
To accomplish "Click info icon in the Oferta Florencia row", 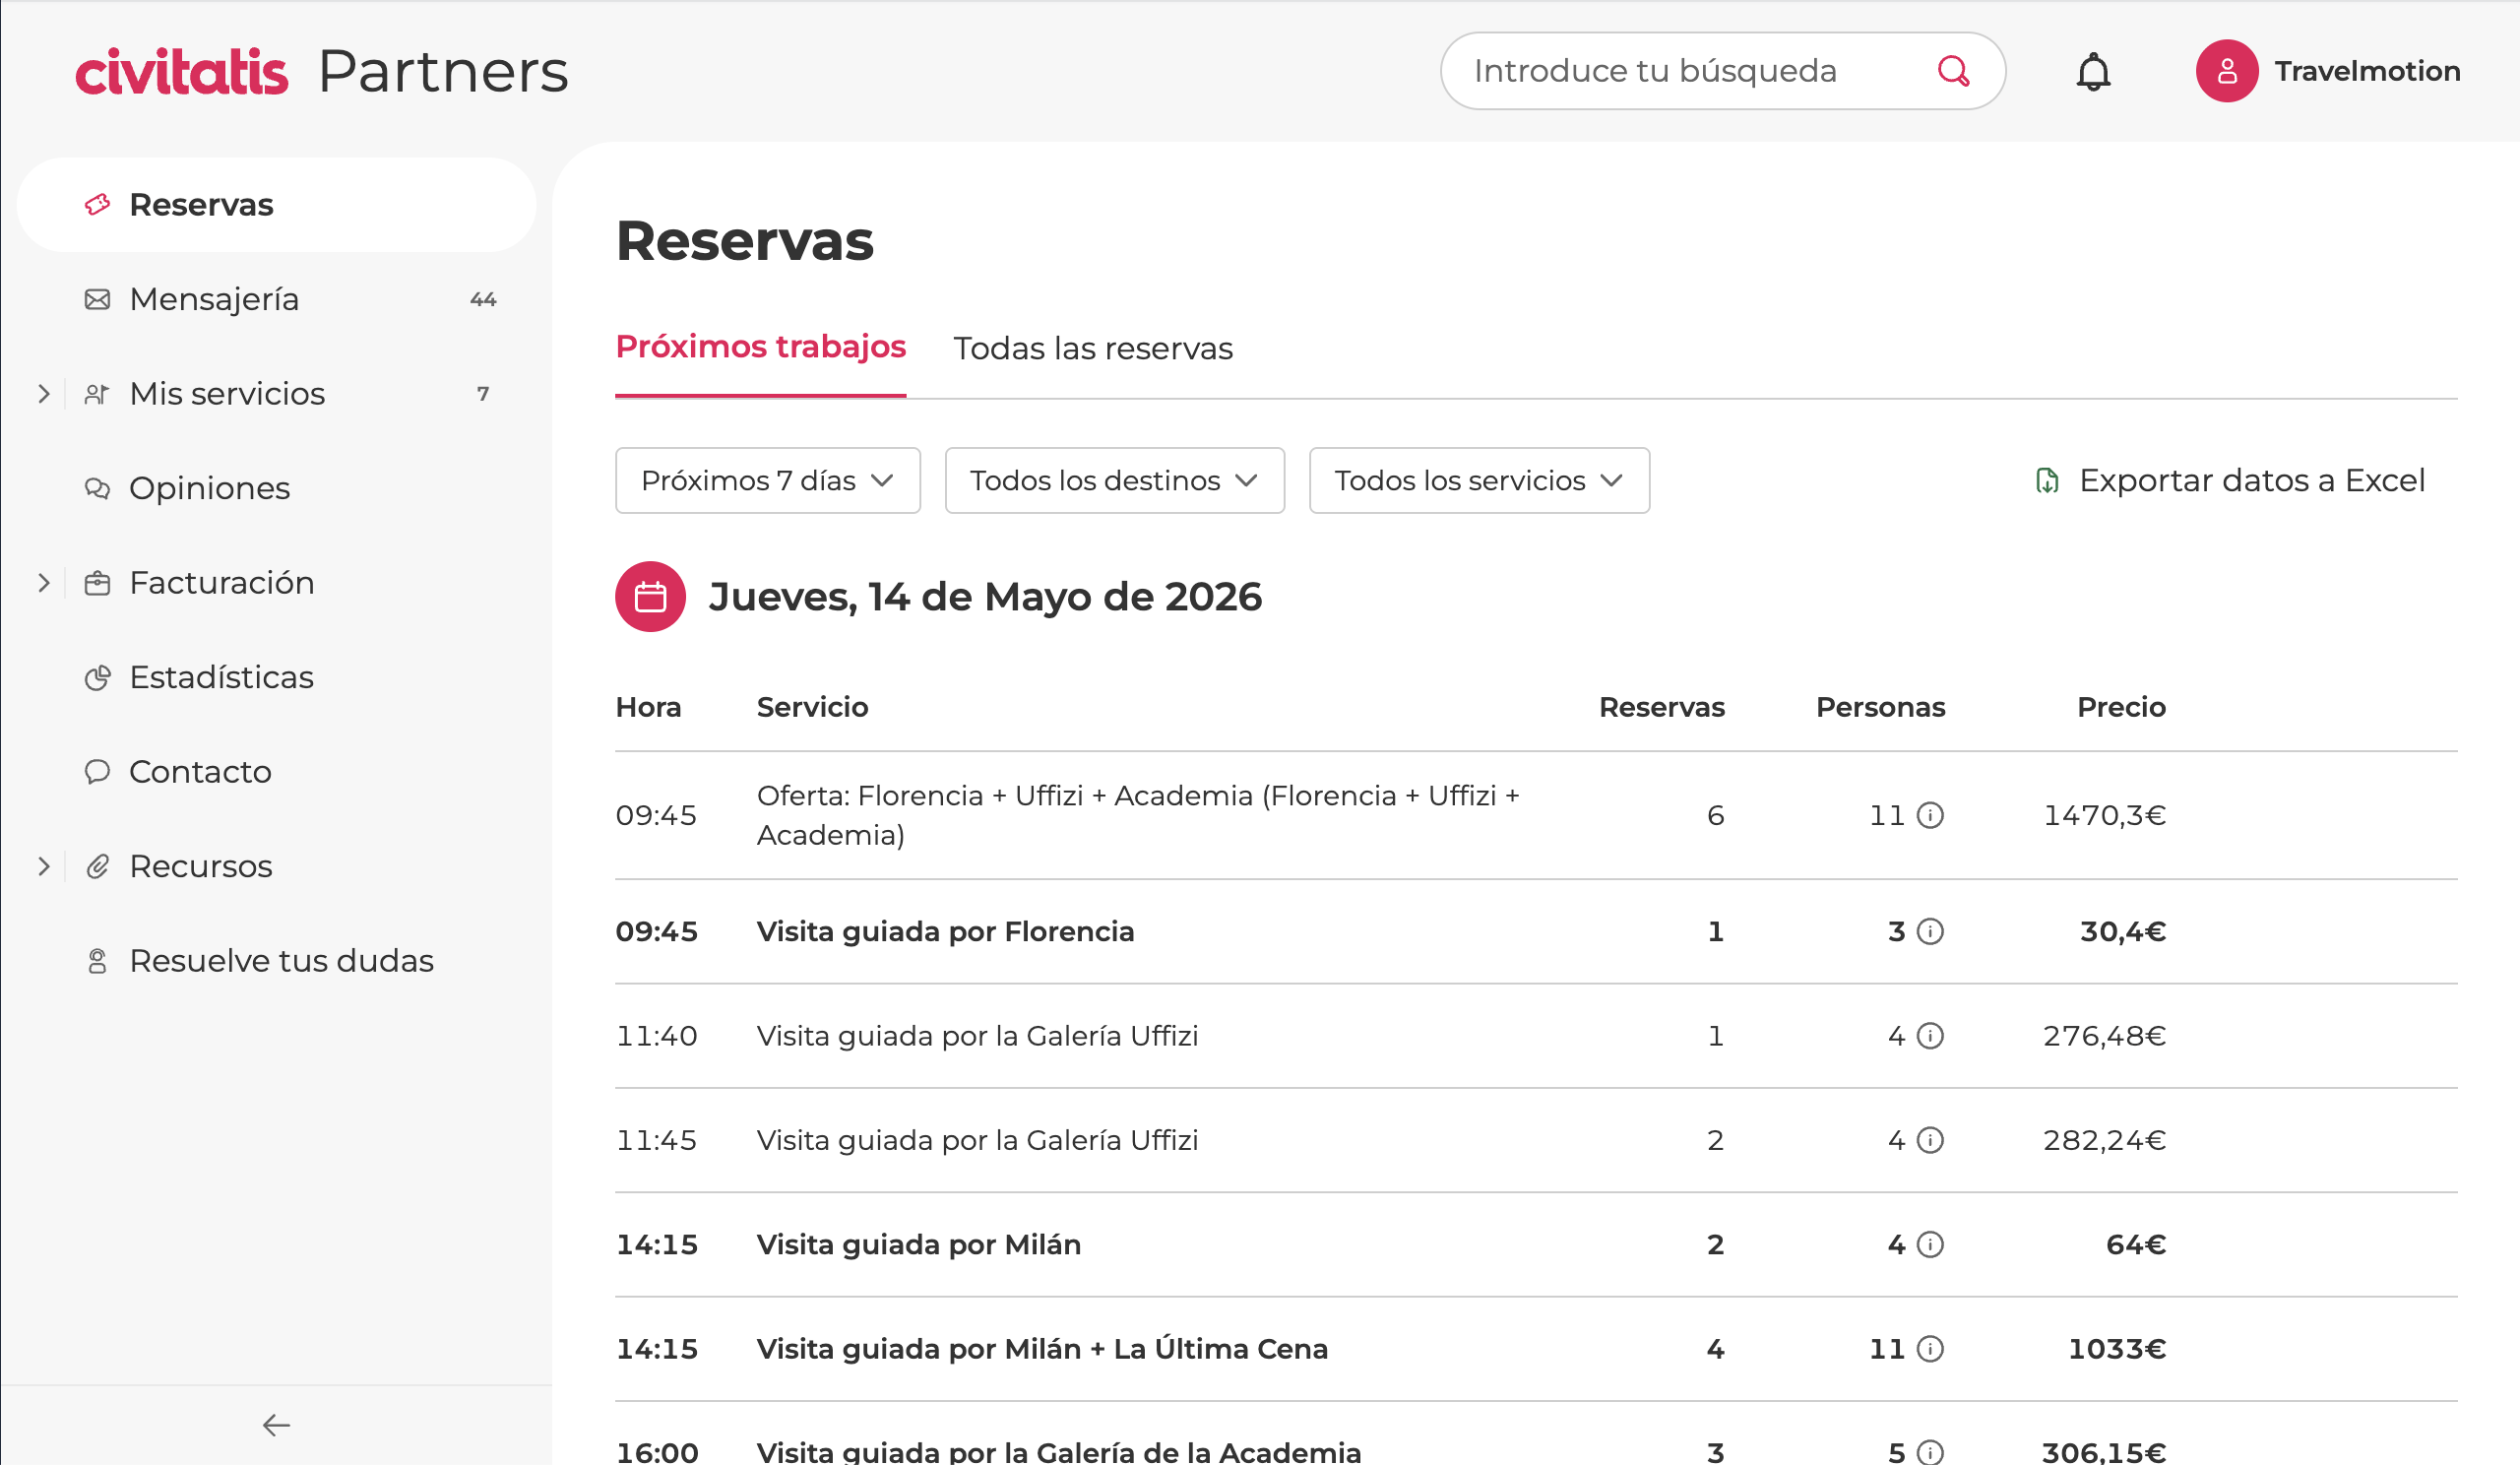I will click(1930, 816).
